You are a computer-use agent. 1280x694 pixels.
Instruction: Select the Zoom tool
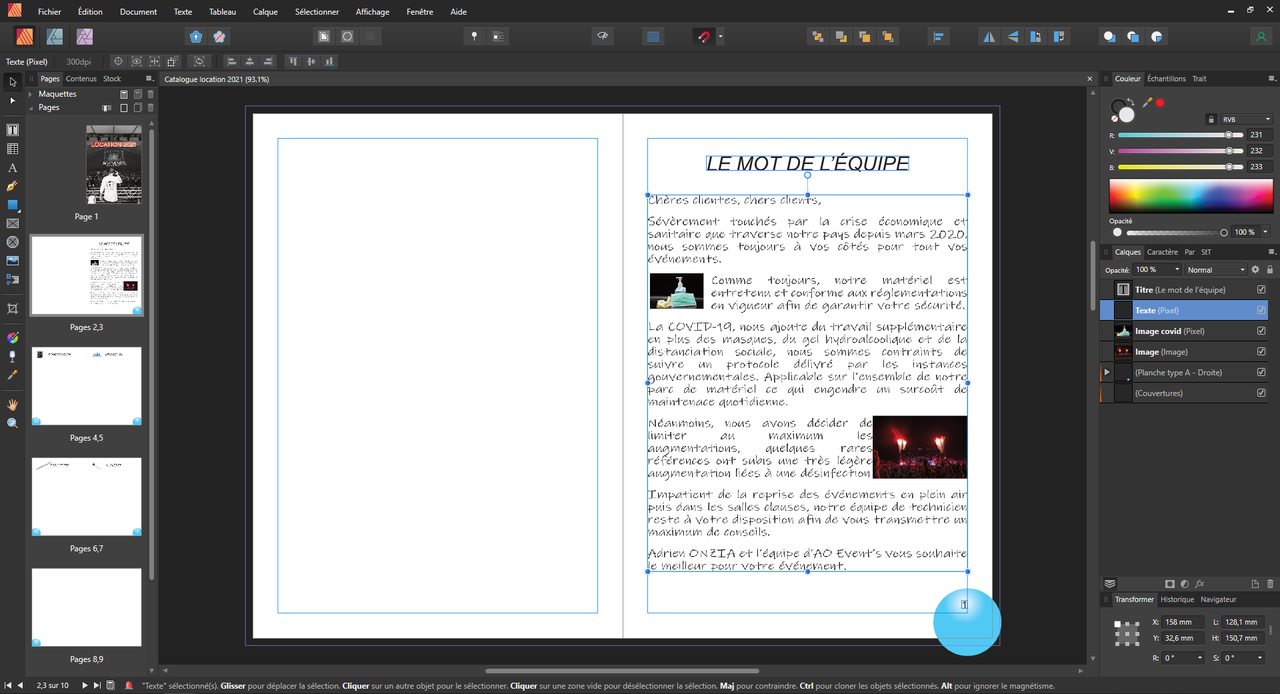point(12,423)
